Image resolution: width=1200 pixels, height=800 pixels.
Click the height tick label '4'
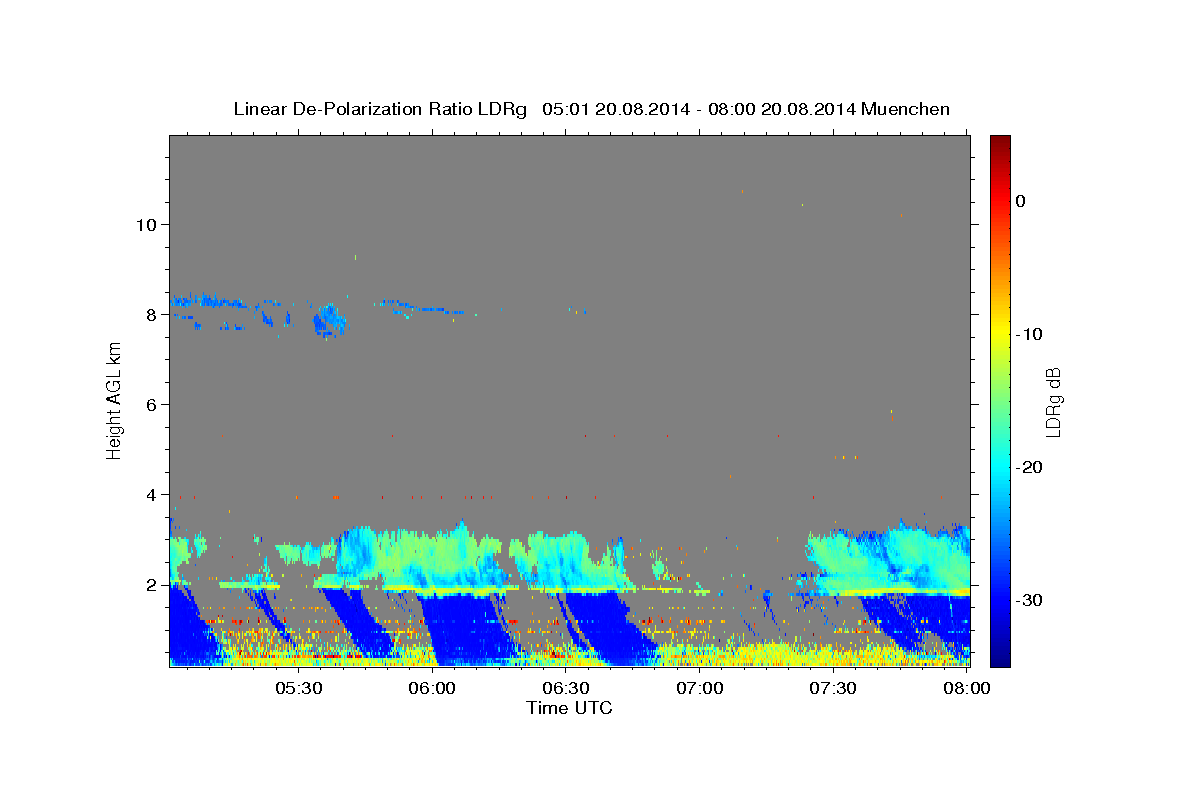tap(151, 494)
